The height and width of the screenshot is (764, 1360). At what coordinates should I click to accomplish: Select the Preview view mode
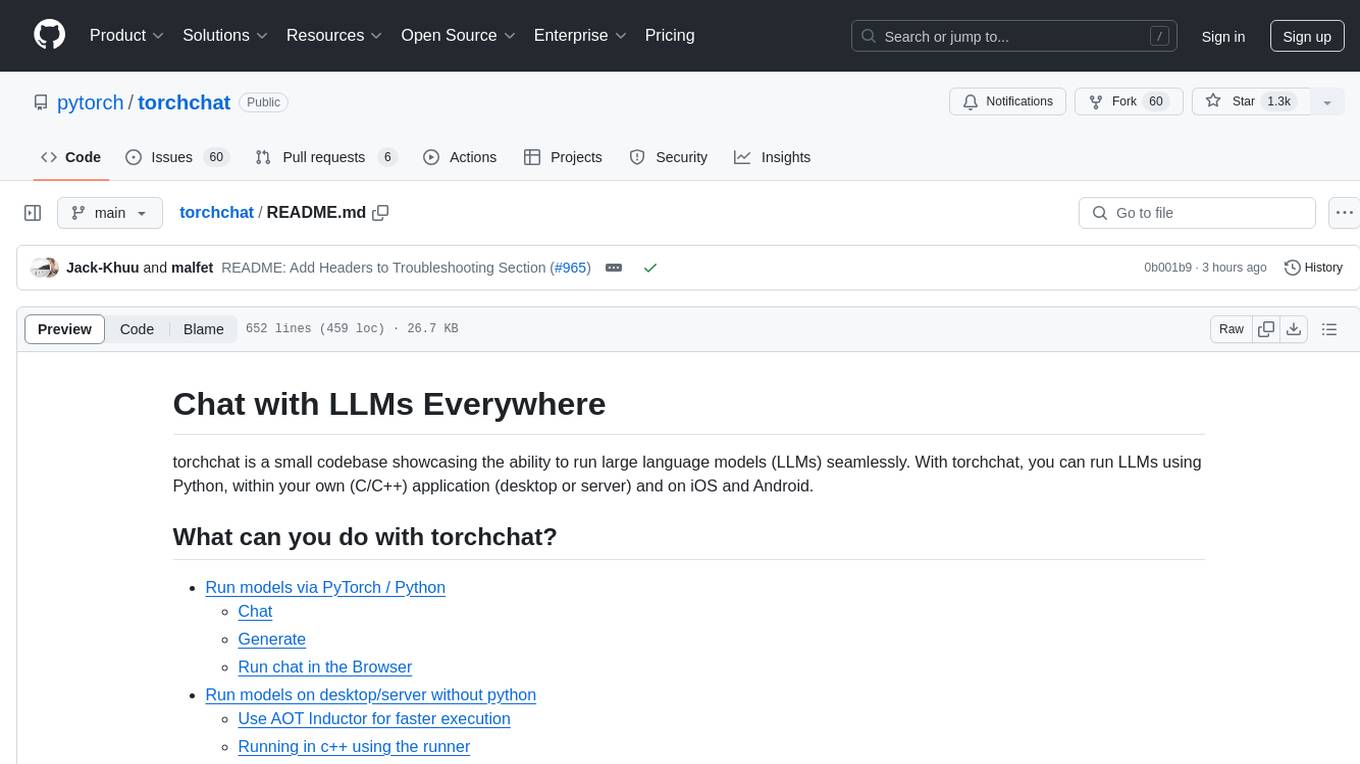pyautogui.click(x=65, y=329)
